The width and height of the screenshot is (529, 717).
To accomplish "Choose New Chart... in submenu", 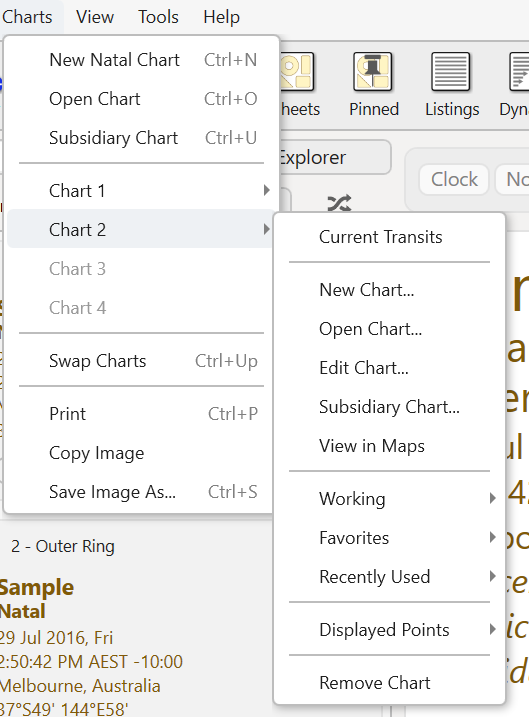I will pyautogui.click(x=389, y=290).
